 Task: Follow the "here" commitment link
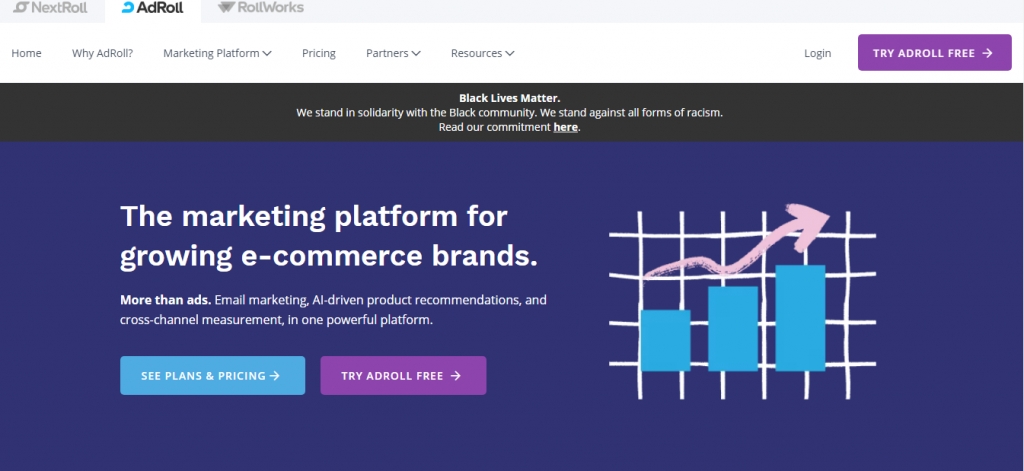pos(565,127)
